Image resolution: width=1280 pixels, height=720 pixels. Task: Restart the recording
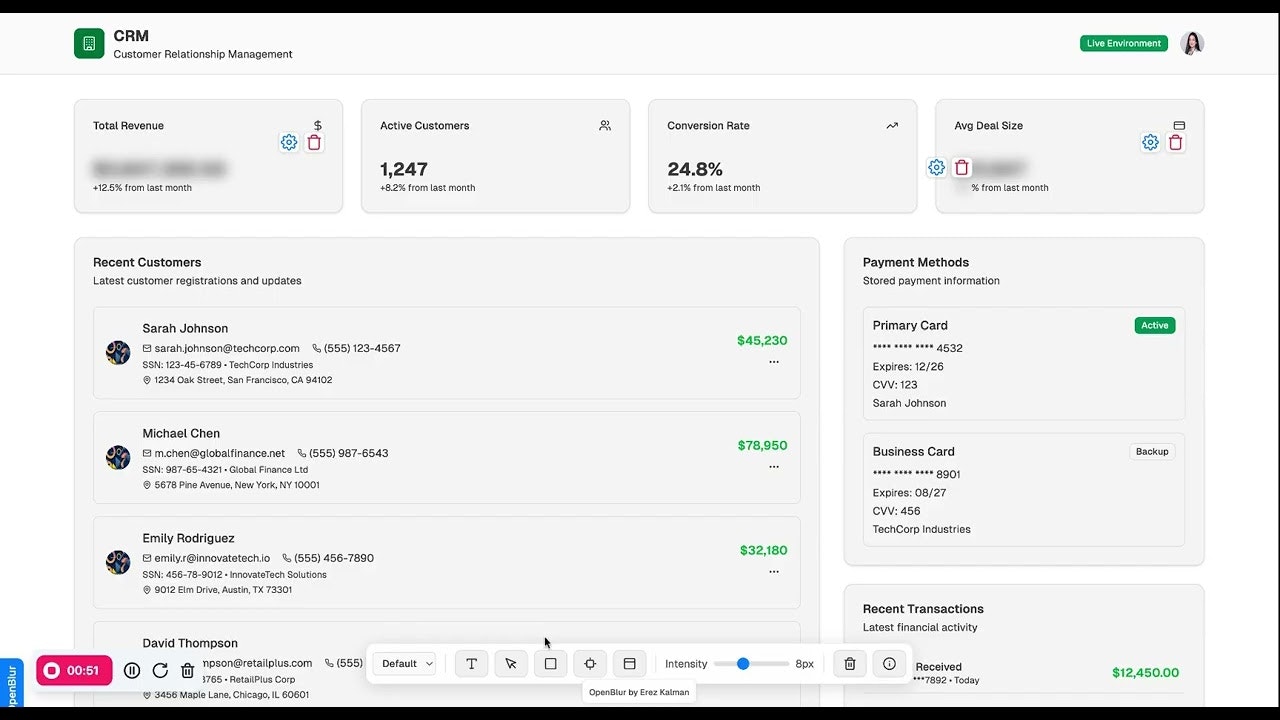click(x=160, y=671)
